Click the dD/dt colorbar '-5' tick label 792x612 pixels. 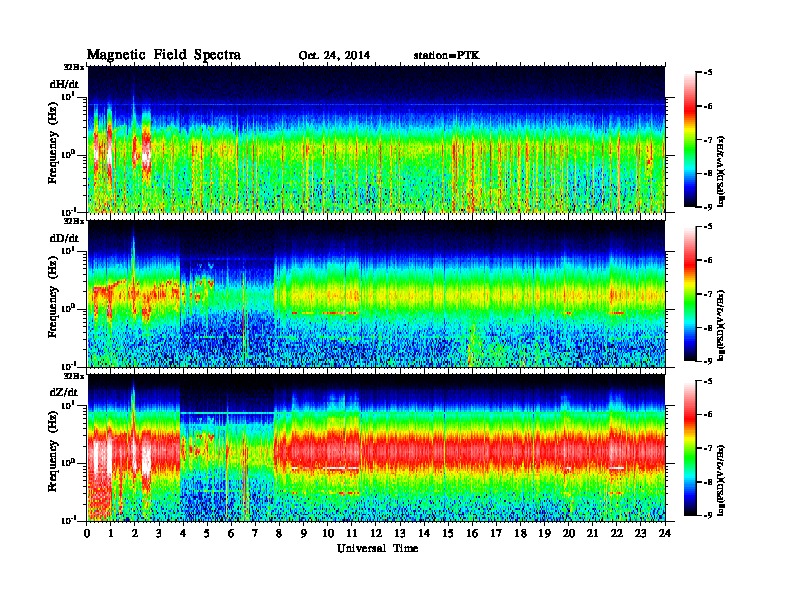point(708,227)
